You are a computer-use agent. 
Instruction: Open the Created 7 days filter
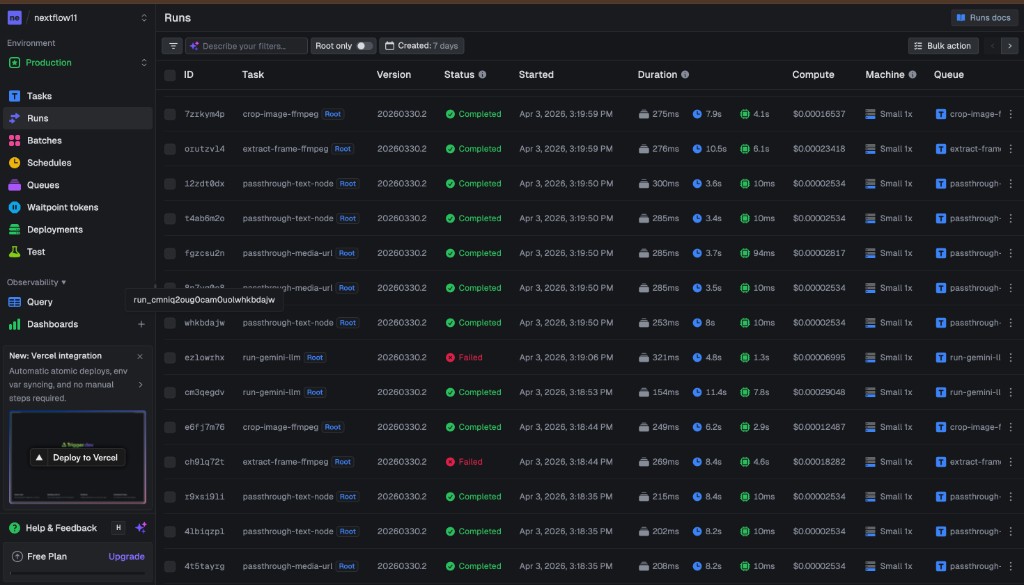tap(421, 46)
